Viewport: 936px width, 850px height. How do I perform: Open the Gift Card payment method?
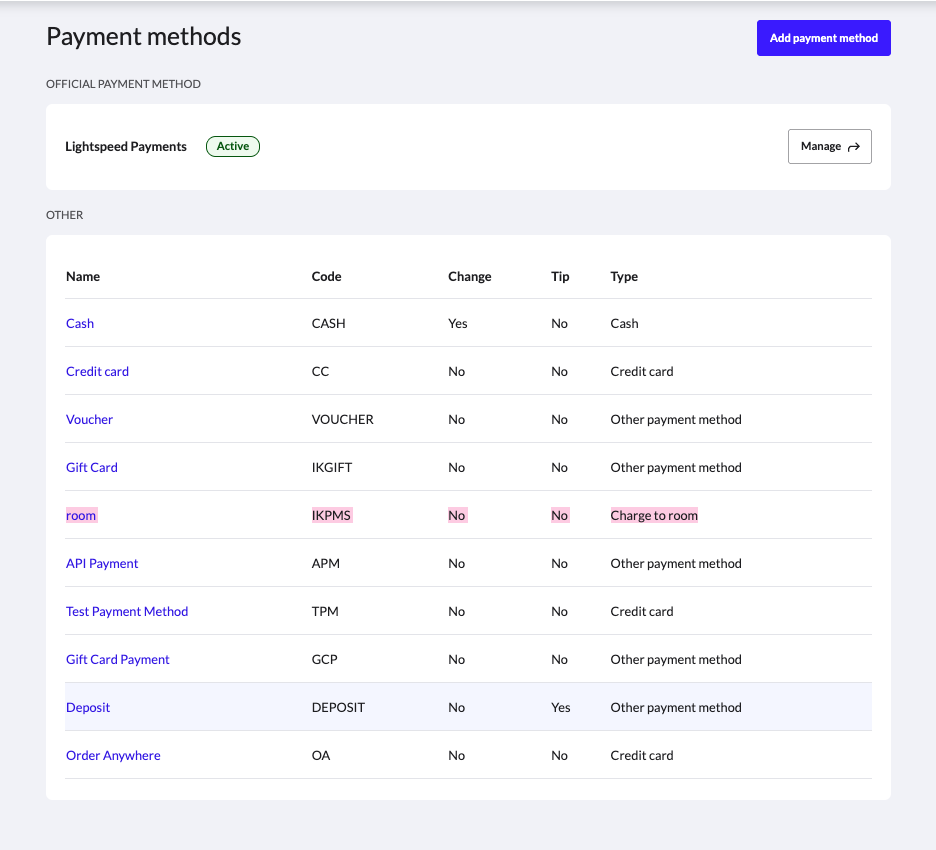coord(91,467)
